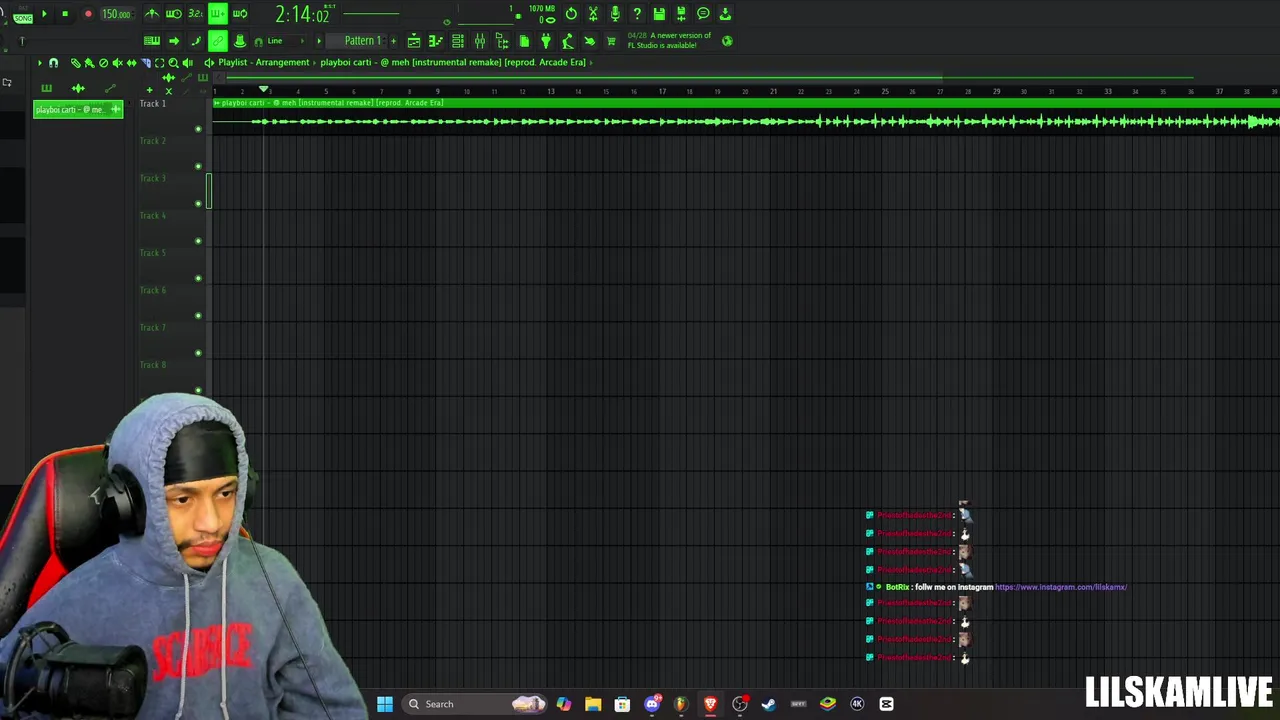The width and height of the screenshot is (1280, 720).
Task: Click the arrow before Playlist - Arrangement
Action: click(x=209, y=62)
